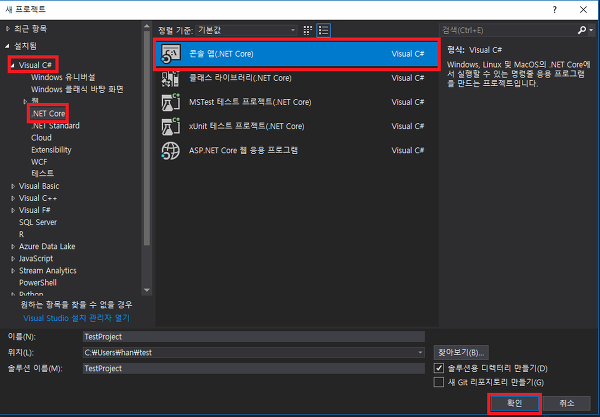
Task: Switch to small icons grid view
Action: coord(308,30)
